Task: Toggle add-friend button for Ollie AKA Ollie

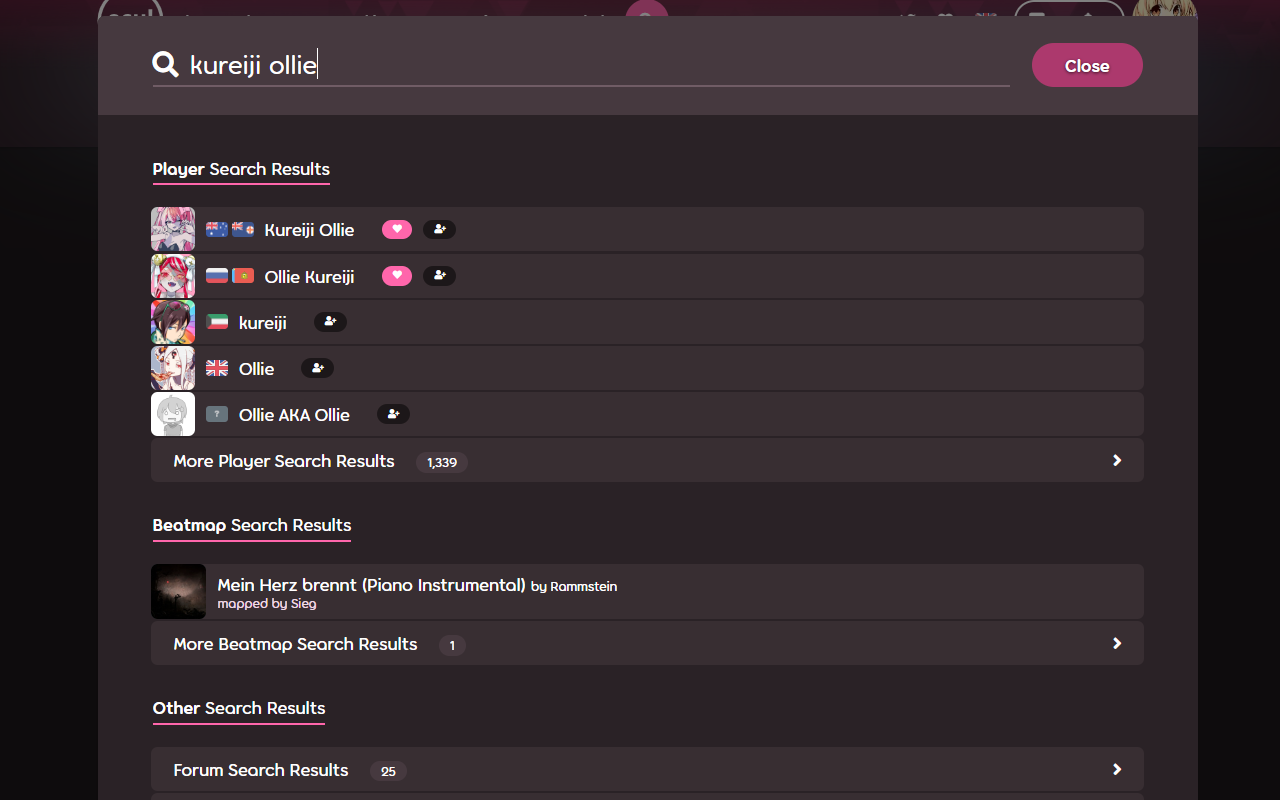Action: point(393,414)
